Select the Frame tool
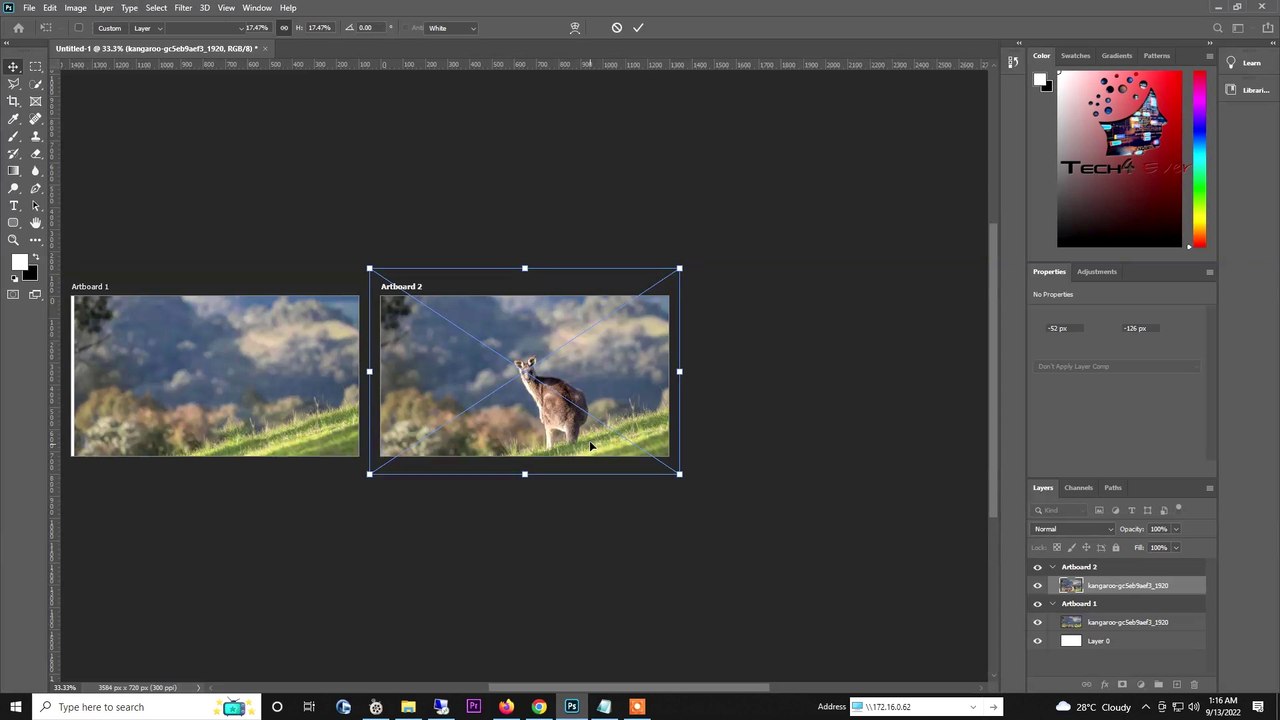This screenshot has height=720, width=1280. pos(36,101)
